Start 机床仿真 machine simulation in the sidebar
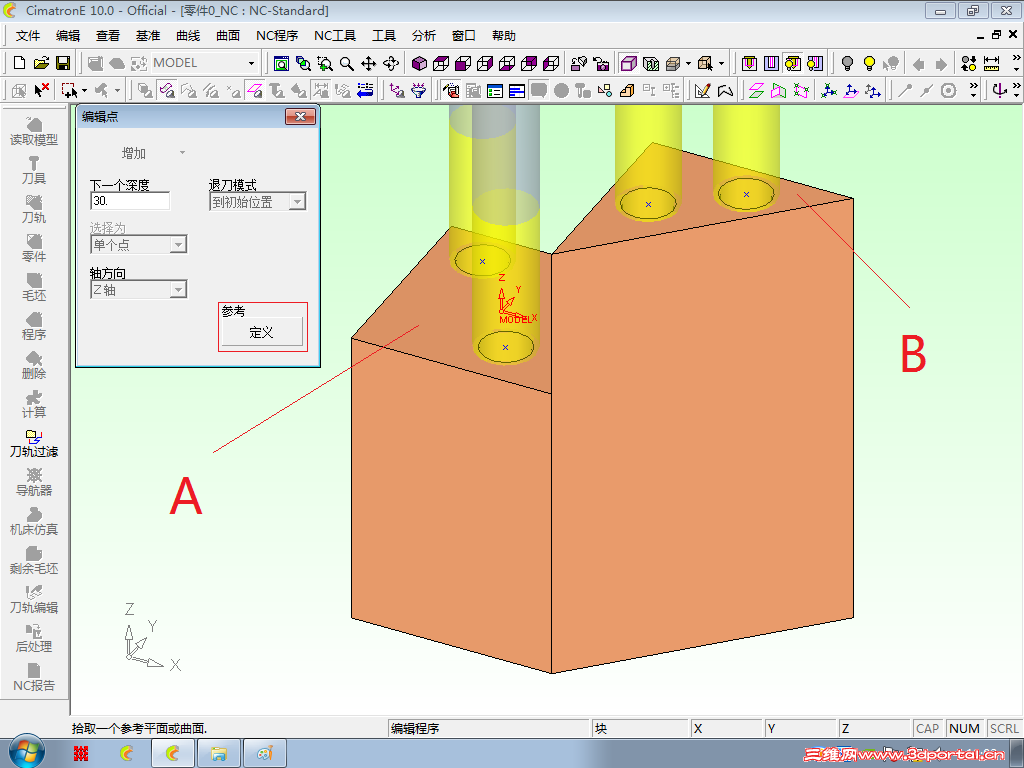 (34, 522)
